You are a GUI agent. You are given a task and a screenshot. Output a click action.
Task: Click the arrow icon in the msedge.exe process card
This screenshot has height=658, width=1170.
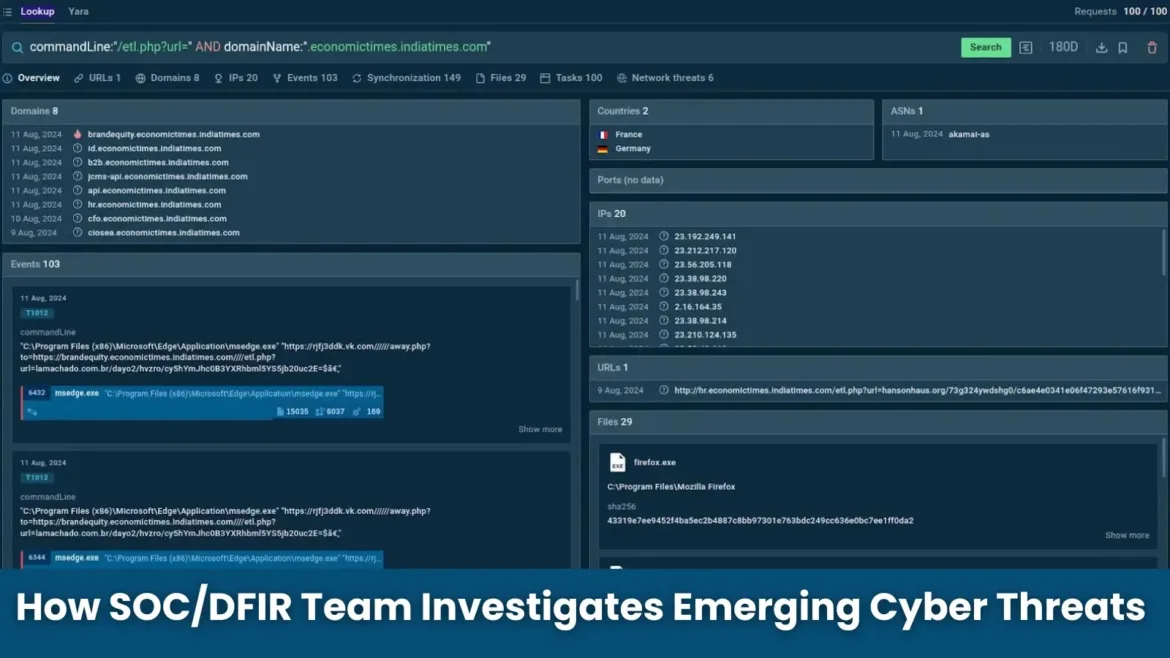pyautogui.click(x=31, y=411)
